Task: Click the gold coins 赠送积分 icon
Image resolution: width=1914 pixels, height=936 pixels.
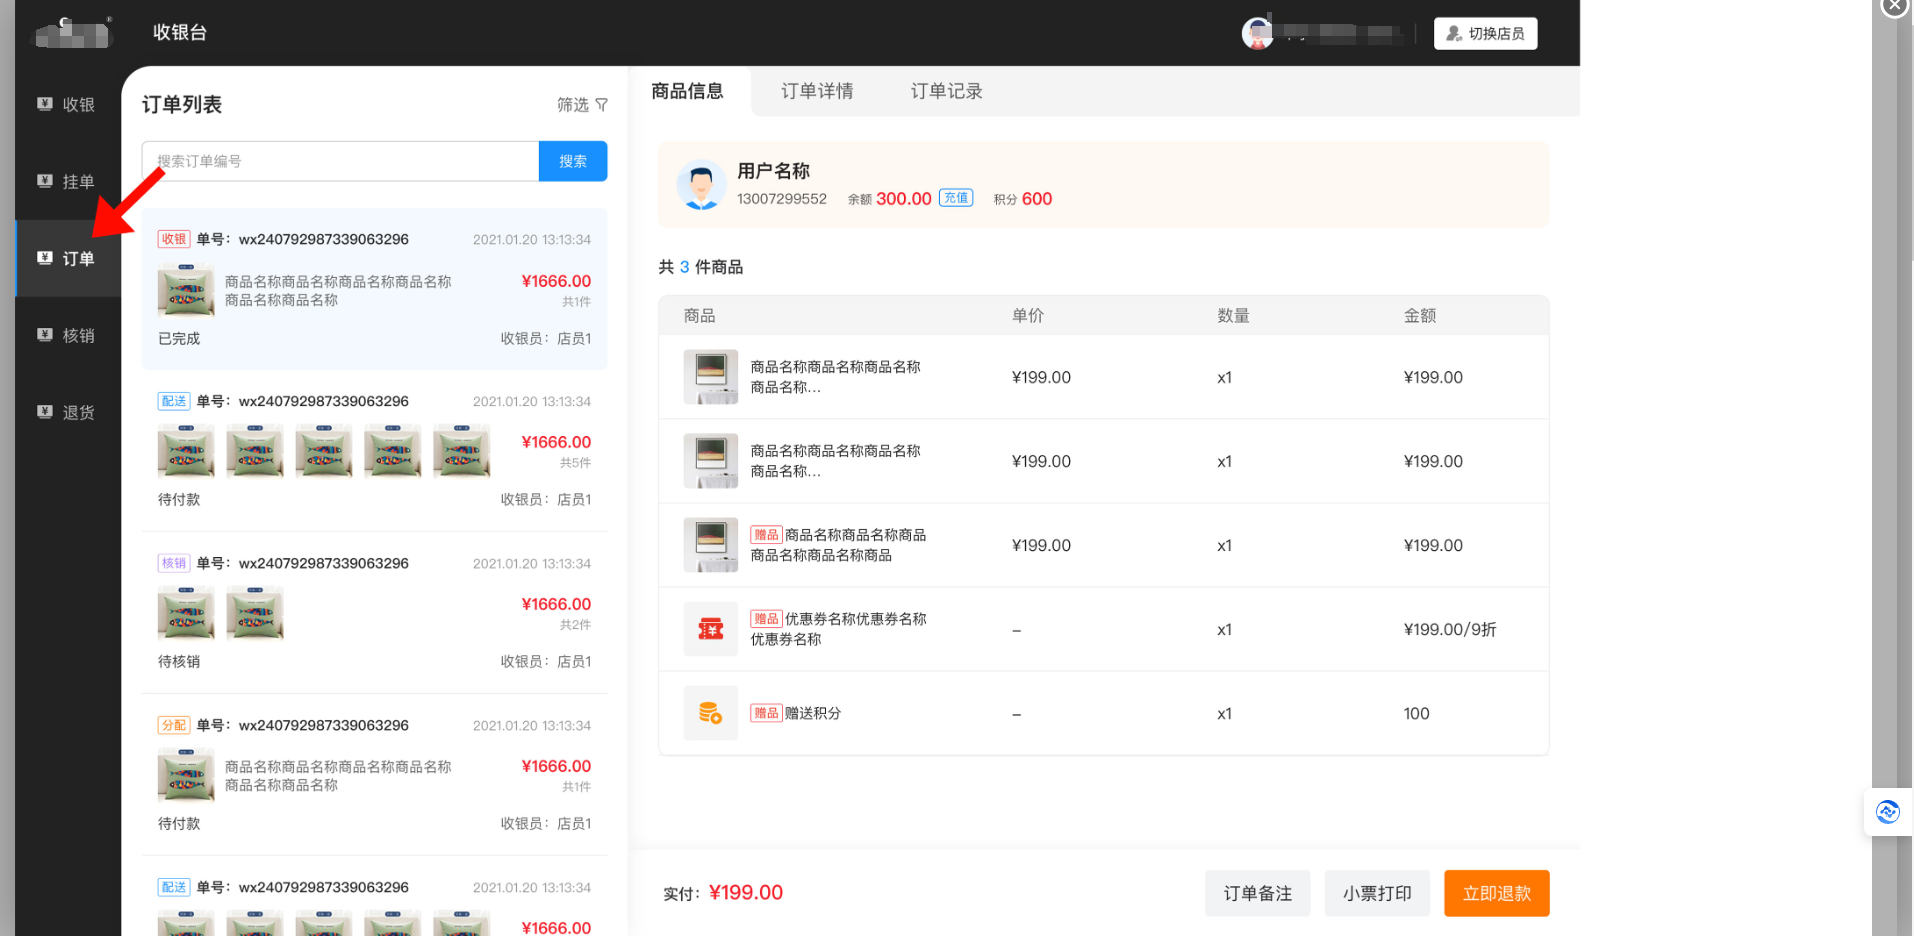Action: [x=710, y=713]
